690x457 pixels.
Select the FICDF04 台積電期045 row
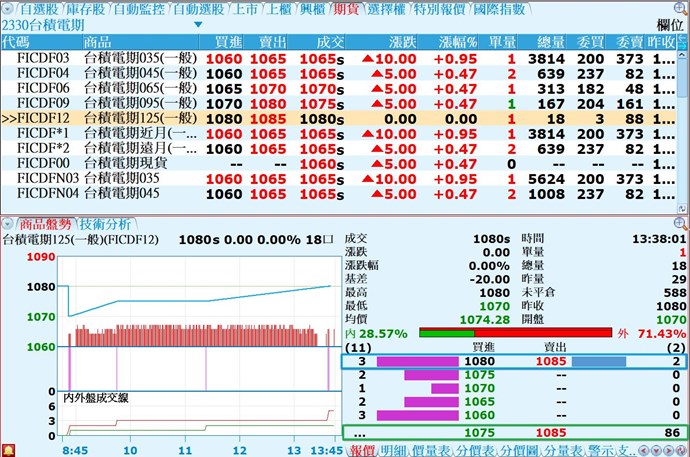(x=339, y=73)
